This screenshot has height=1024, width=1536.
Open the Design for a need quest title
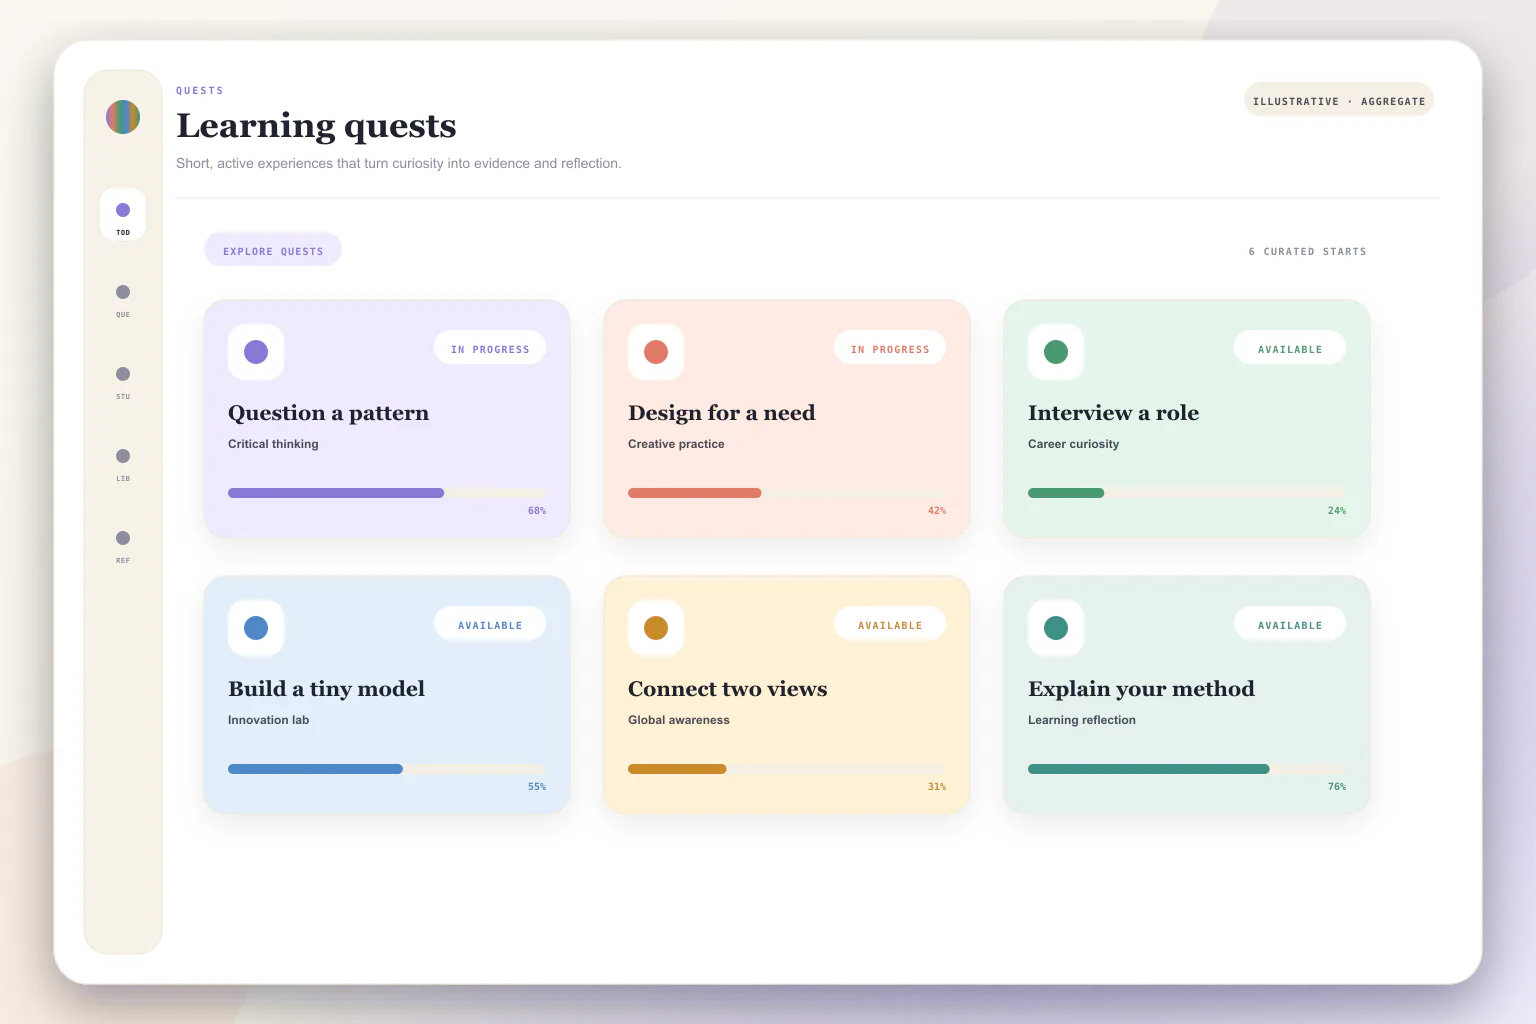(721, 413)
